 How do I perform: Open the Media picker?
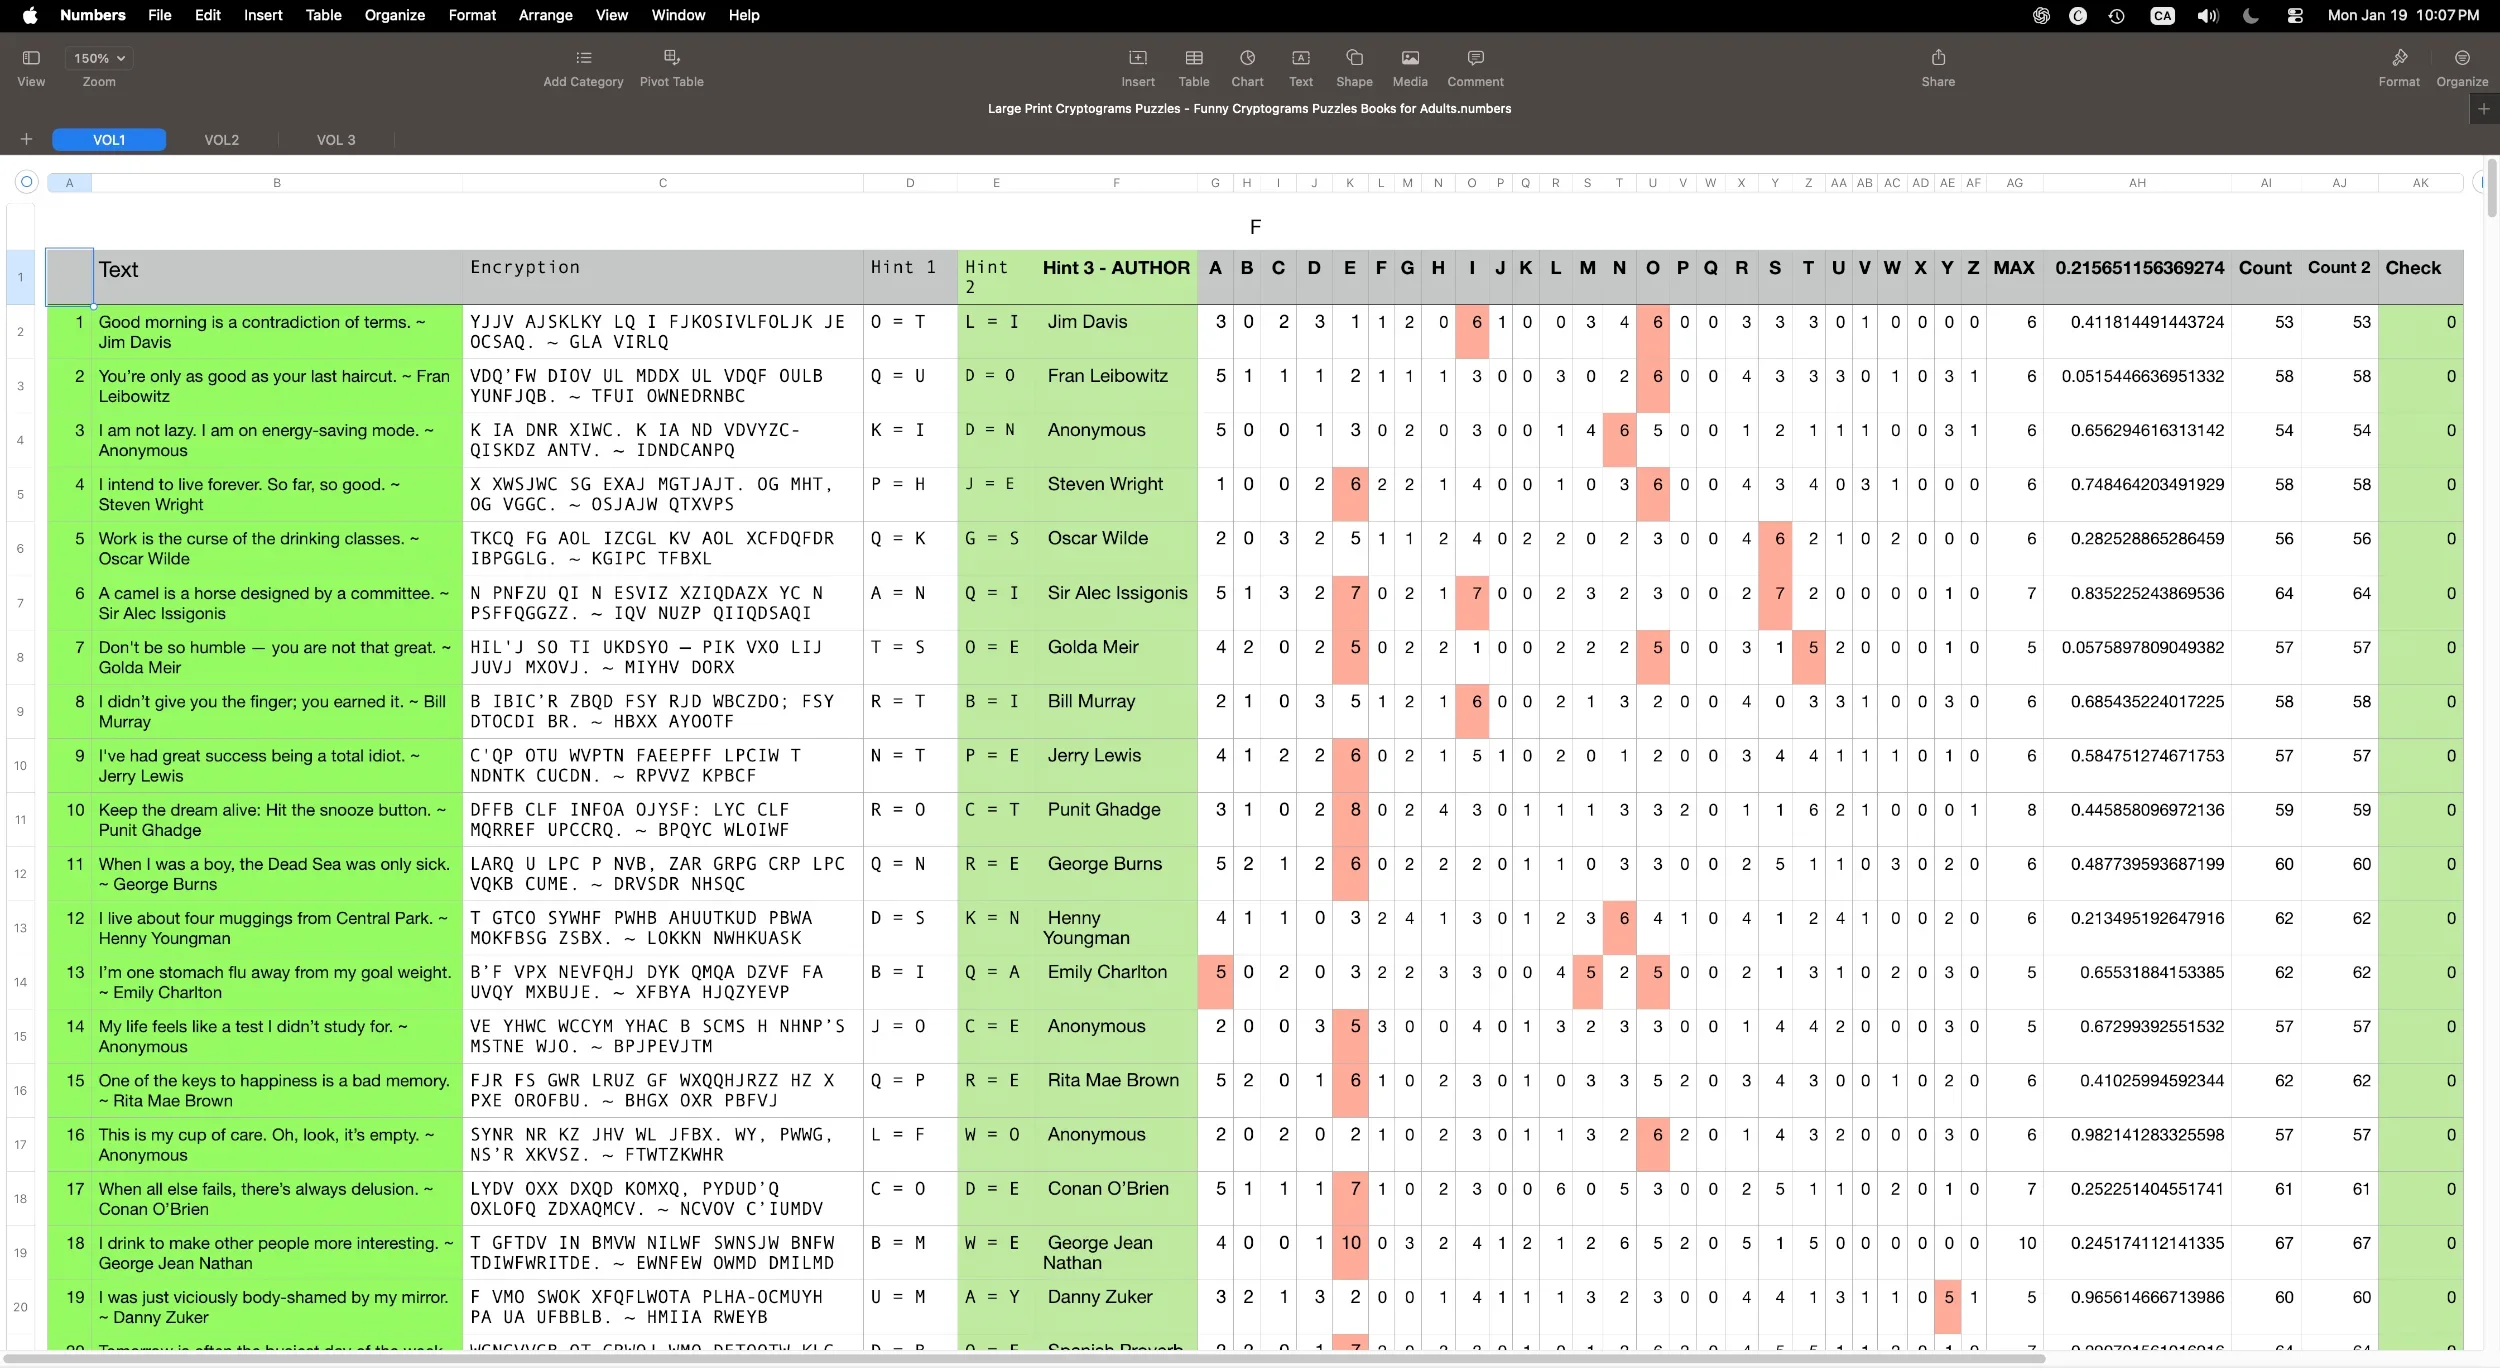coord(1409,59)
